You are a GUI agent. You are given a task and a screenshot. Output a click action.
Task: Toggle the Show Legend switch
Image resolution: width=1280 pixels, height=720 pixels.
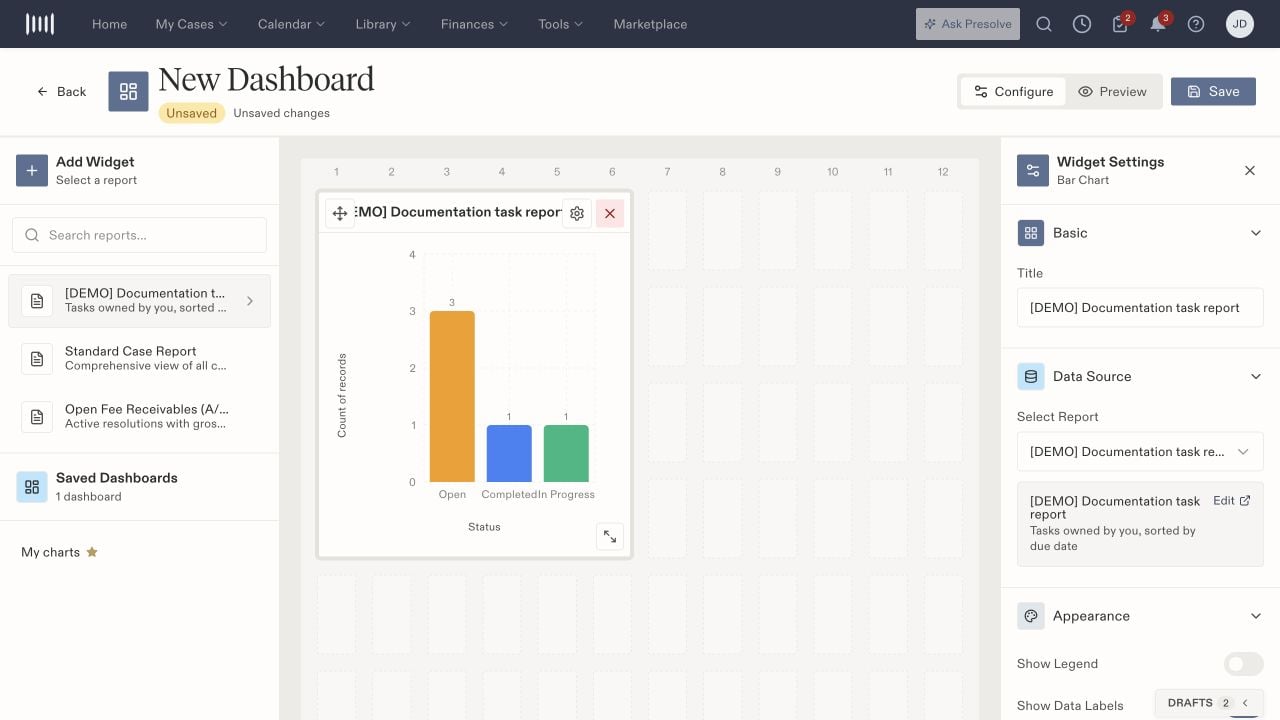(x=1244, y=664)
